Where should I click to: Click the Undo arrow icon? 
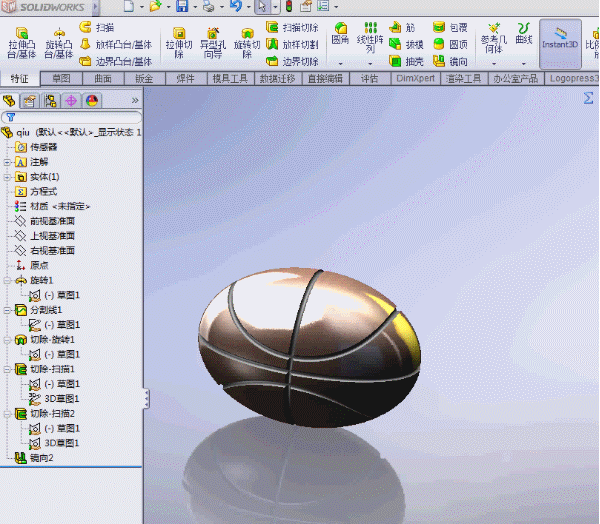[x=236, y=6]
